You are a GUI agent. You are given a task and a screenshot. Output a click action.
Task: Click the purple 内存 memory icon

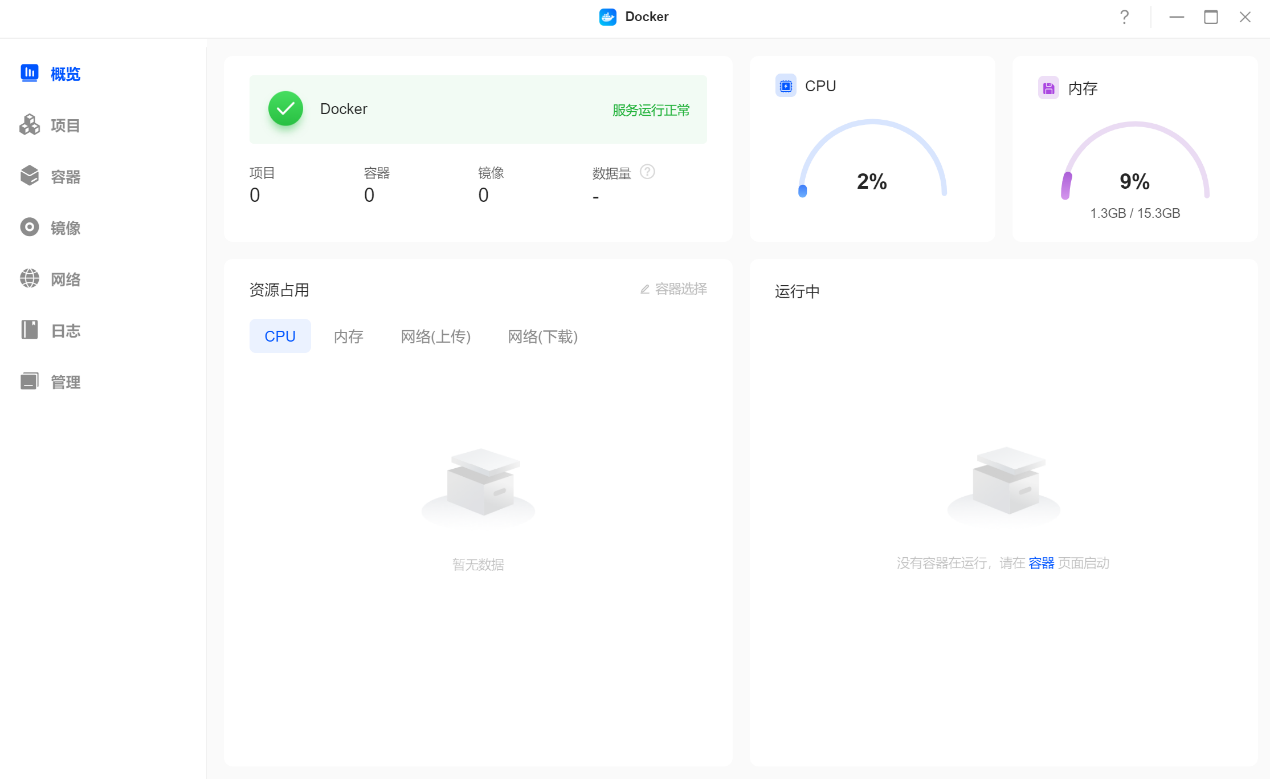coord(1049,88)
